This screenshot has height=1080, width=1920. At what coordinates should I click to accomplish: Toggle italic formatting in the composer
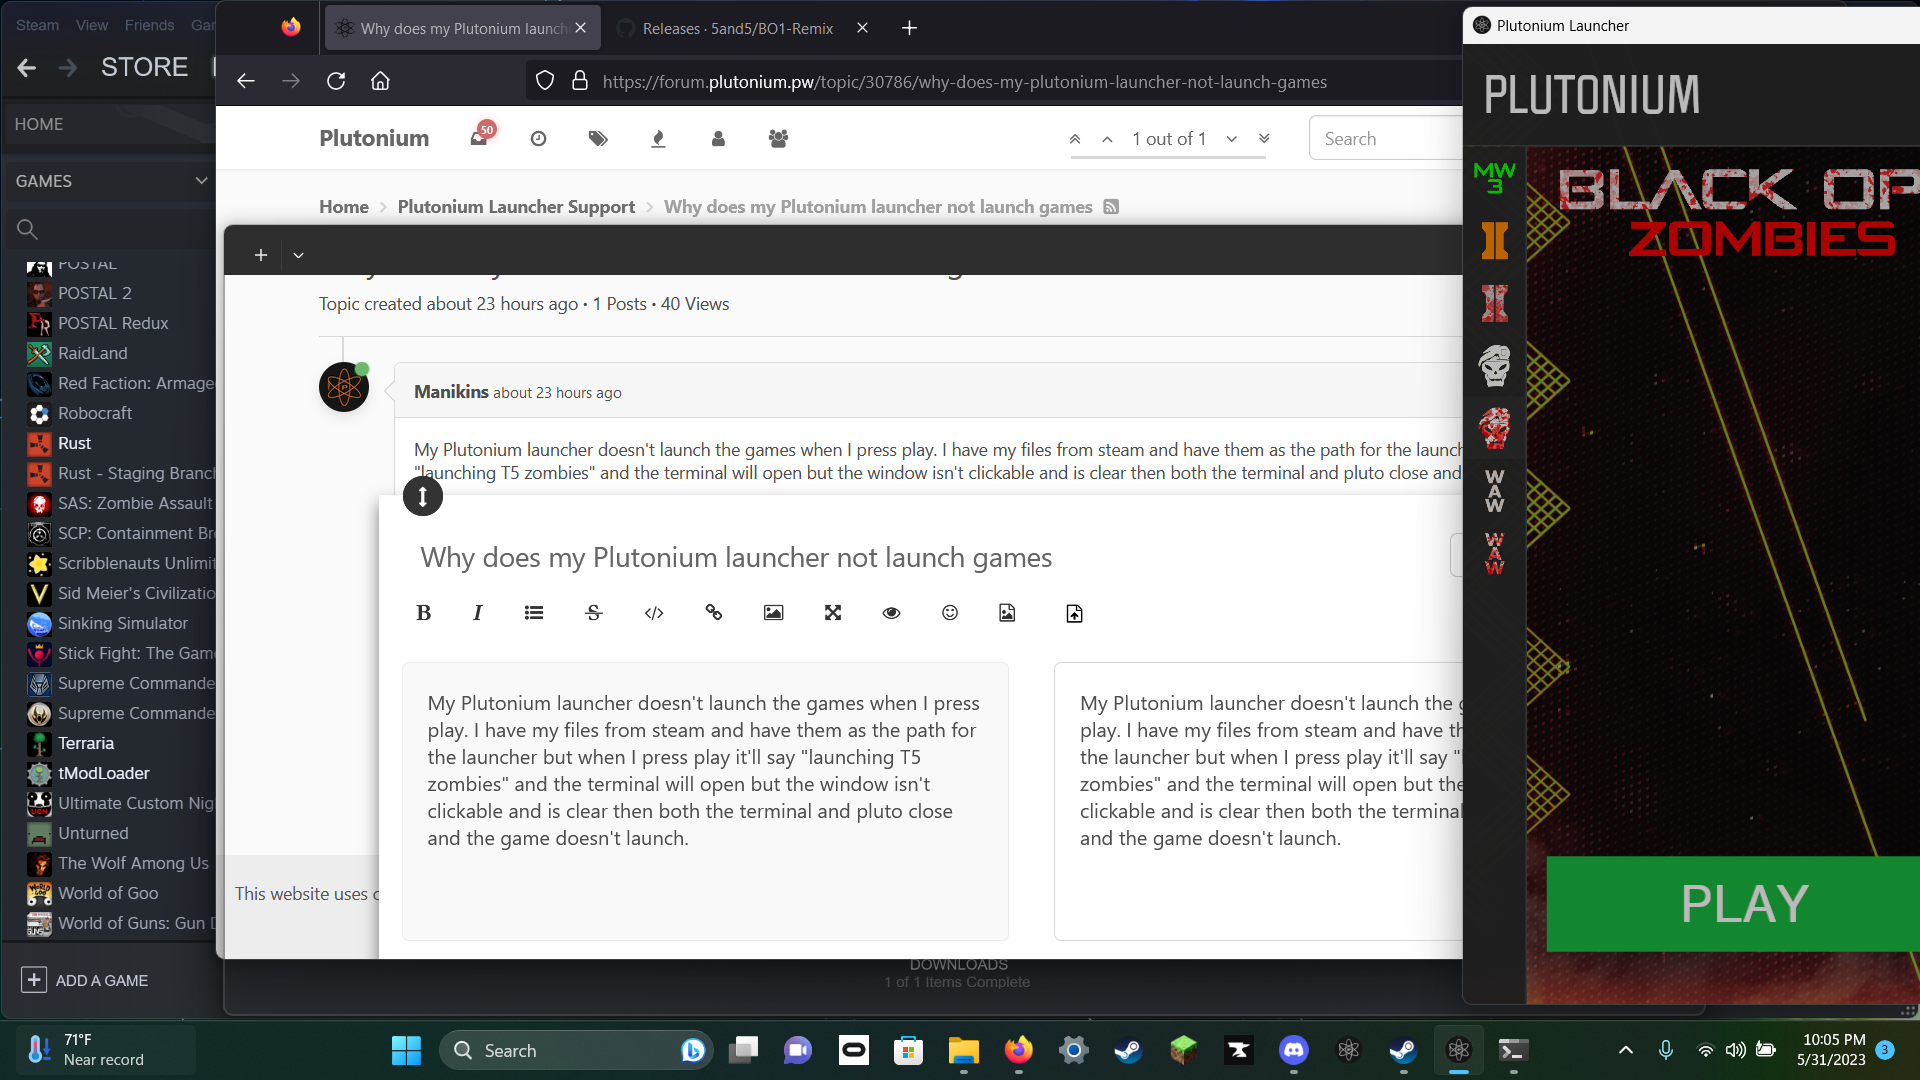pos(478,613)
